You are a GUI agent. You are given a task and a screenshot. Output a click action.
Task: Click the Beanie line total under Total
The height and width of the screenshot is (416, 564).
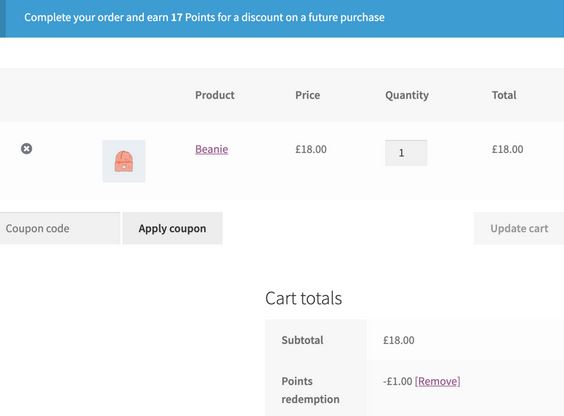click(x=508, y=149)
